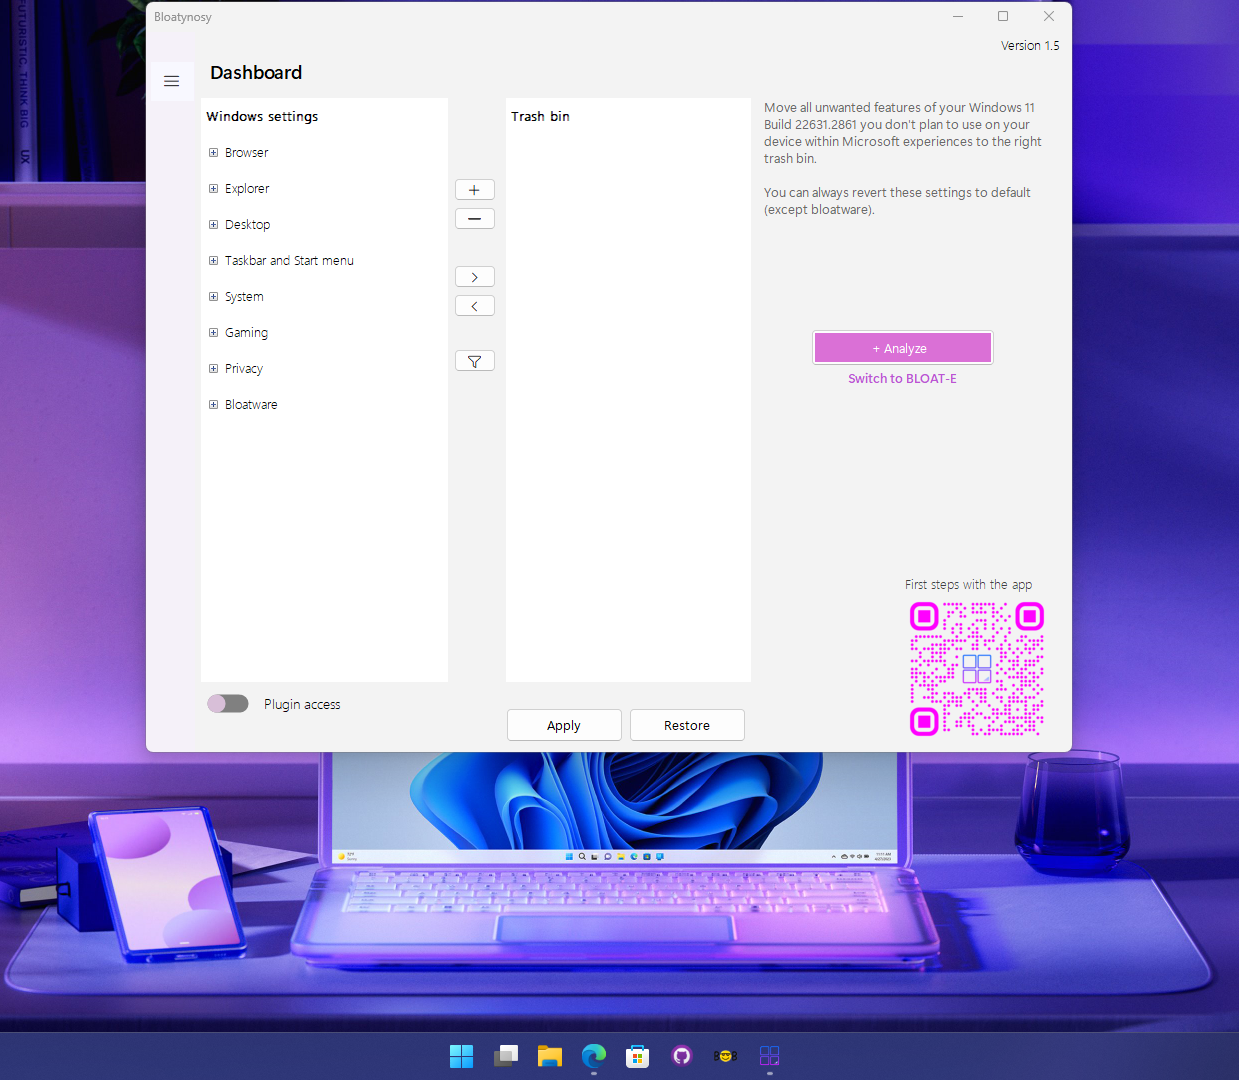Move item right to trash bin arrow
1239x1080 pixels.
474,277
